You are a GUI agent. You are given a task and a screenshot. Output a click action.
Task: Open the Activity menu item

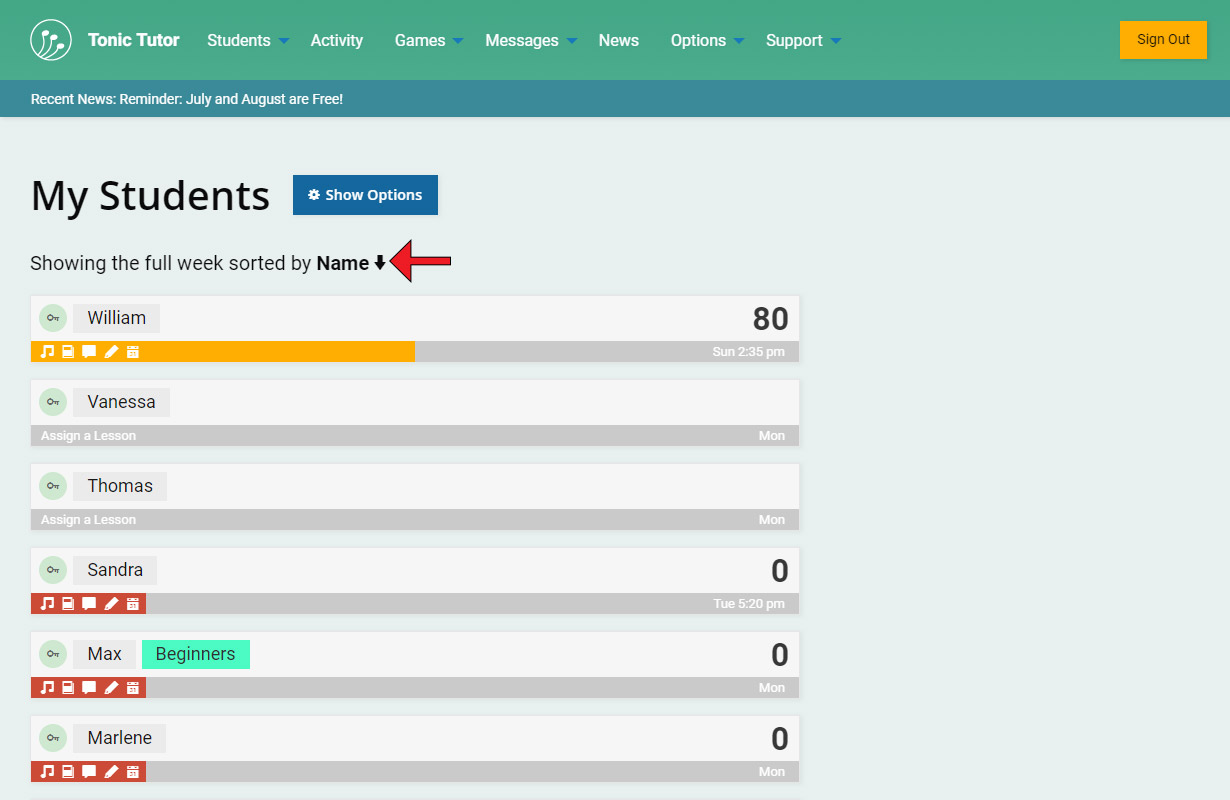pyautogui.click(x=336, y=41)
